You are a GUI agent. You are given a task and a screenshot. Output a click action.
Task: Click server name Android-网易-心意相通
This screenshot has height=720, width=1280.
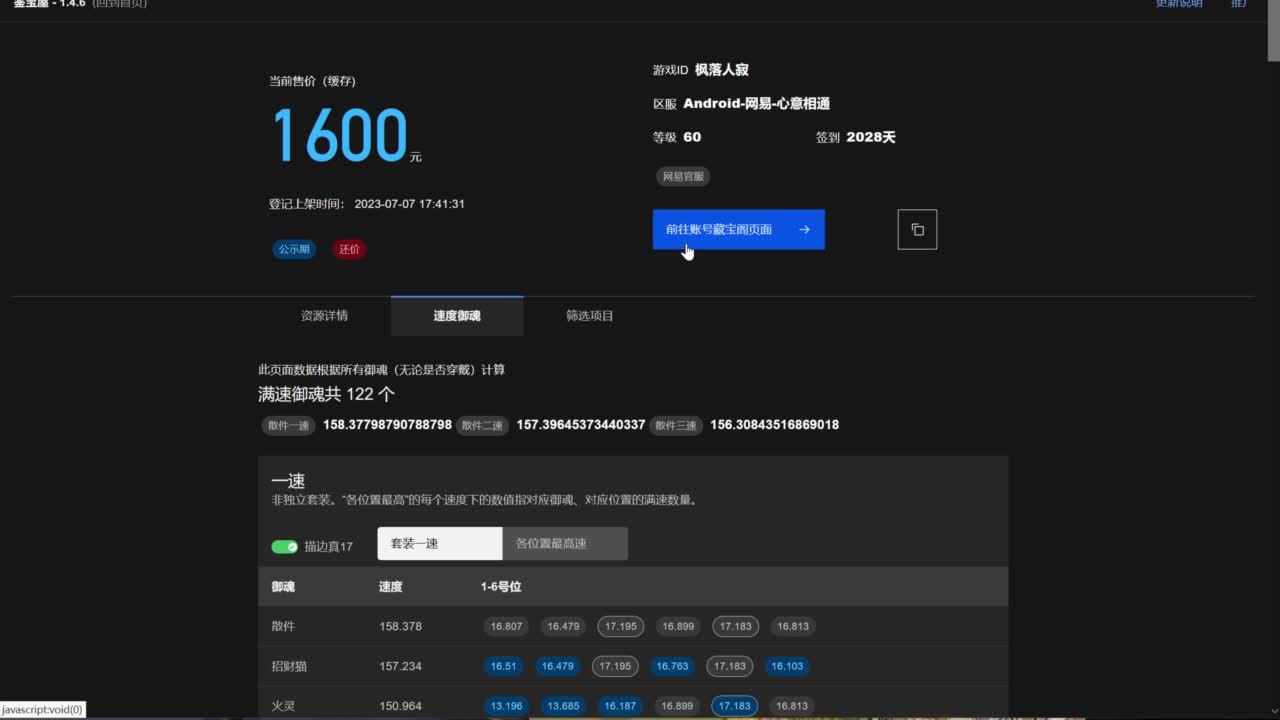756,104
